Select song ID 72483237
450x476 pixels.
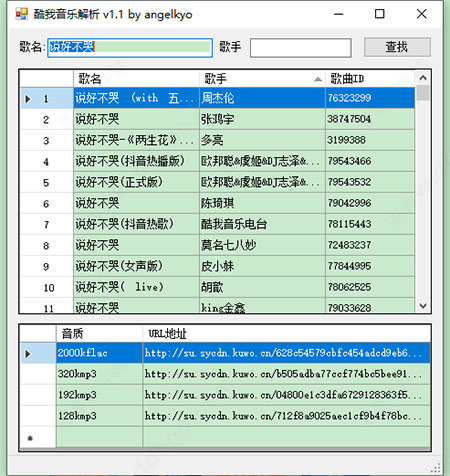370,245
